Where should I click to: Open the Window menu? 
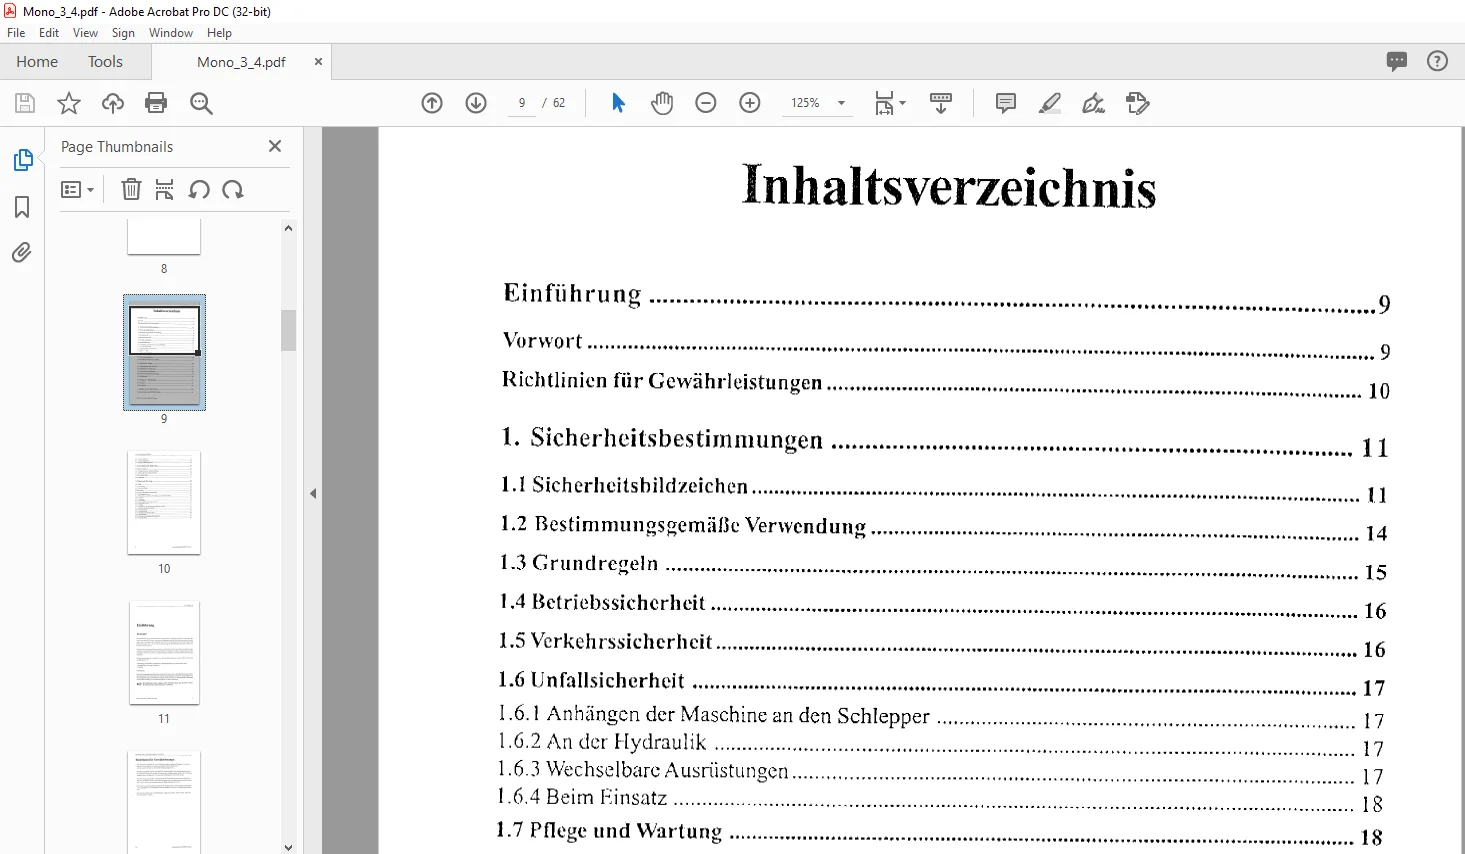point(171,33)
